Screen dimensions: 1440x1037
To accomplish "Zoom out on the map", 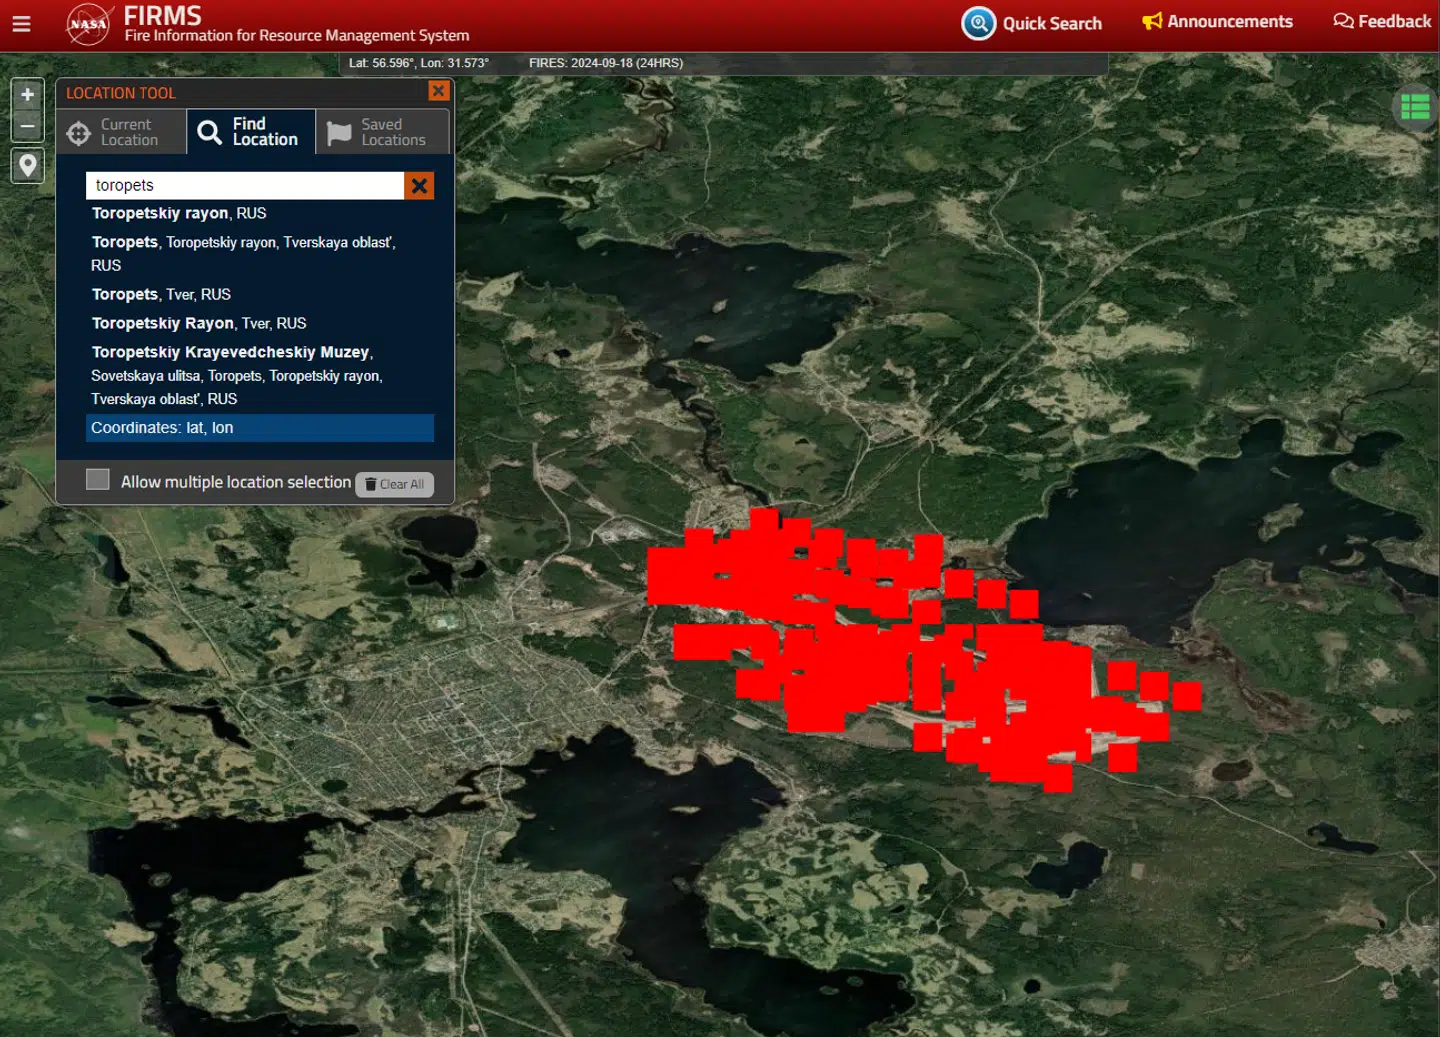I will [28, 126].
